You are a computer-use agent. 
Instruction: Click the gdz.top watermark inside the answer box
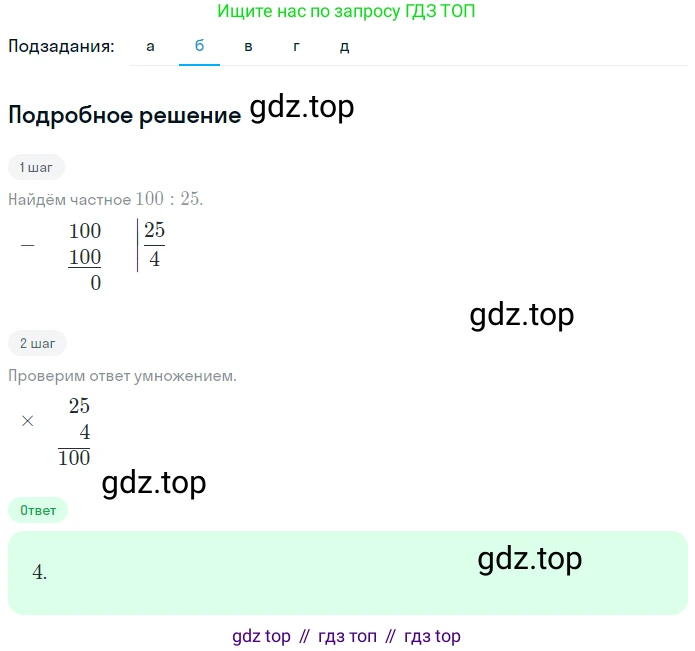coord(530,559)
